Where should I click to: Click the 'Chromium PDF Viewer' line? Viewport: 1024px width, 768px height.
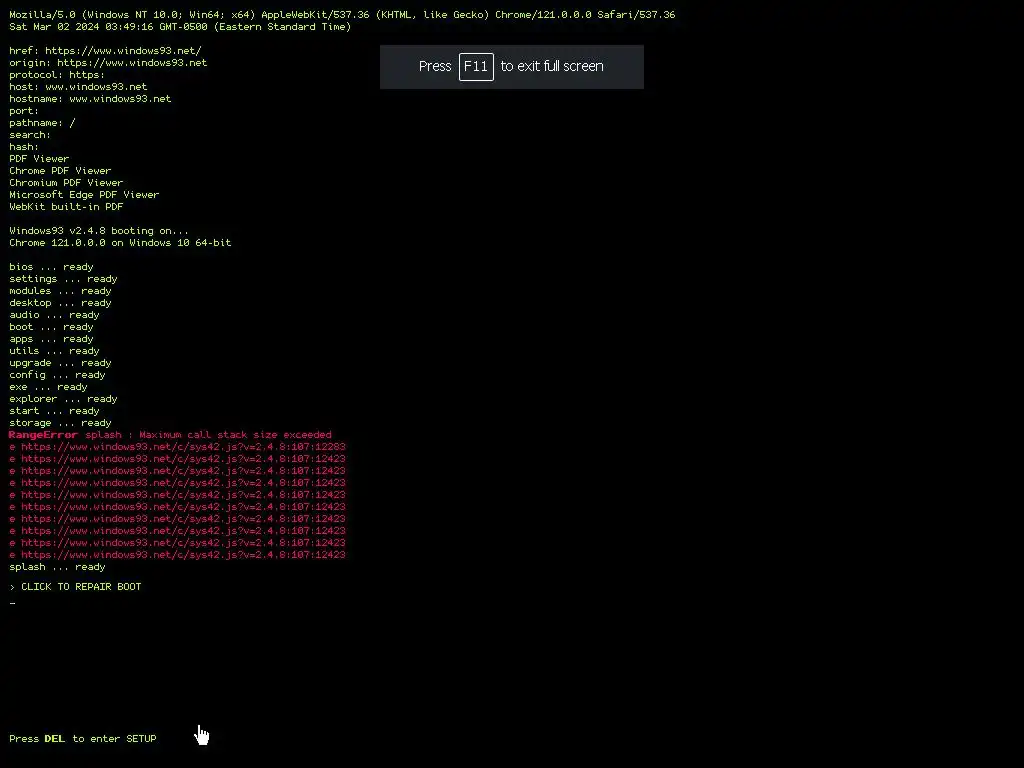[66, 183]
